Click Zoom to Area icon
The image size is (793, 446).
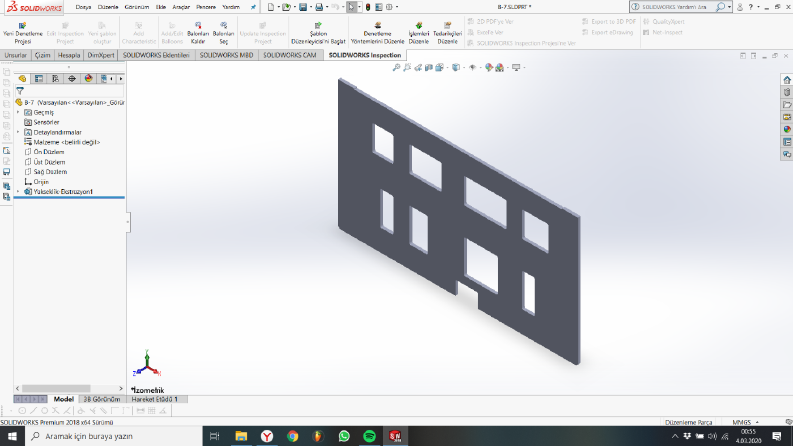click(x=407, y=67)
